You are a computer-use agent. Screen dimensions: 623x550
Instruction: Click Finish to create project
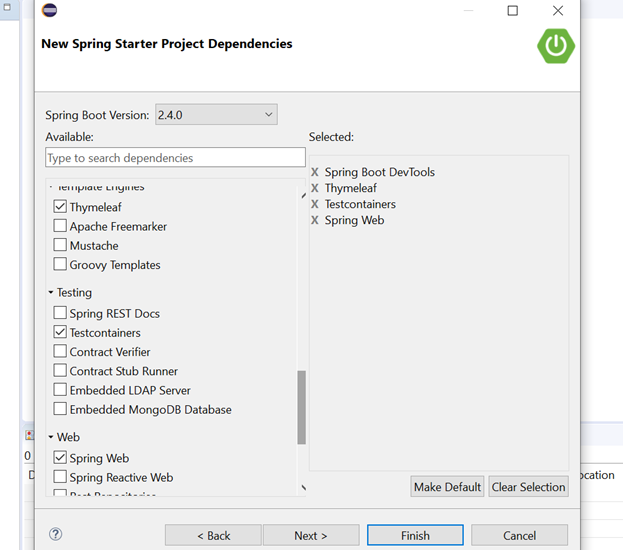[415, 535]
